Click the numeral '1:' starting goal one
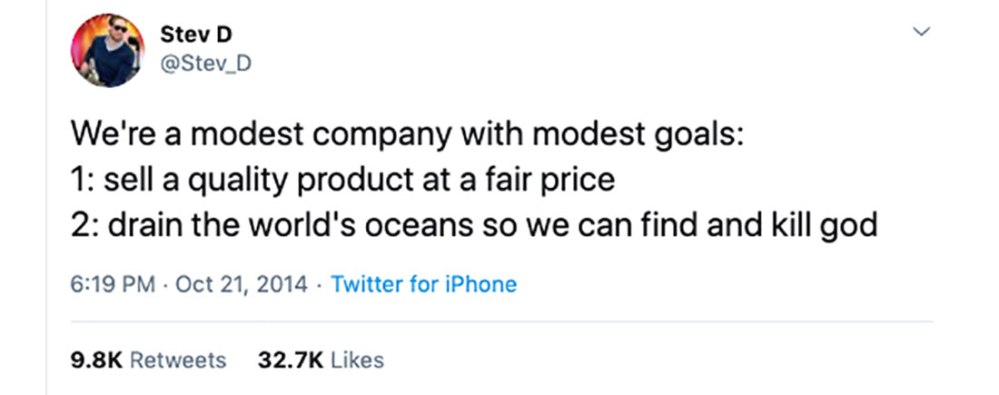The width and height of the screenshot is (999, 395). tap(83, 180)
